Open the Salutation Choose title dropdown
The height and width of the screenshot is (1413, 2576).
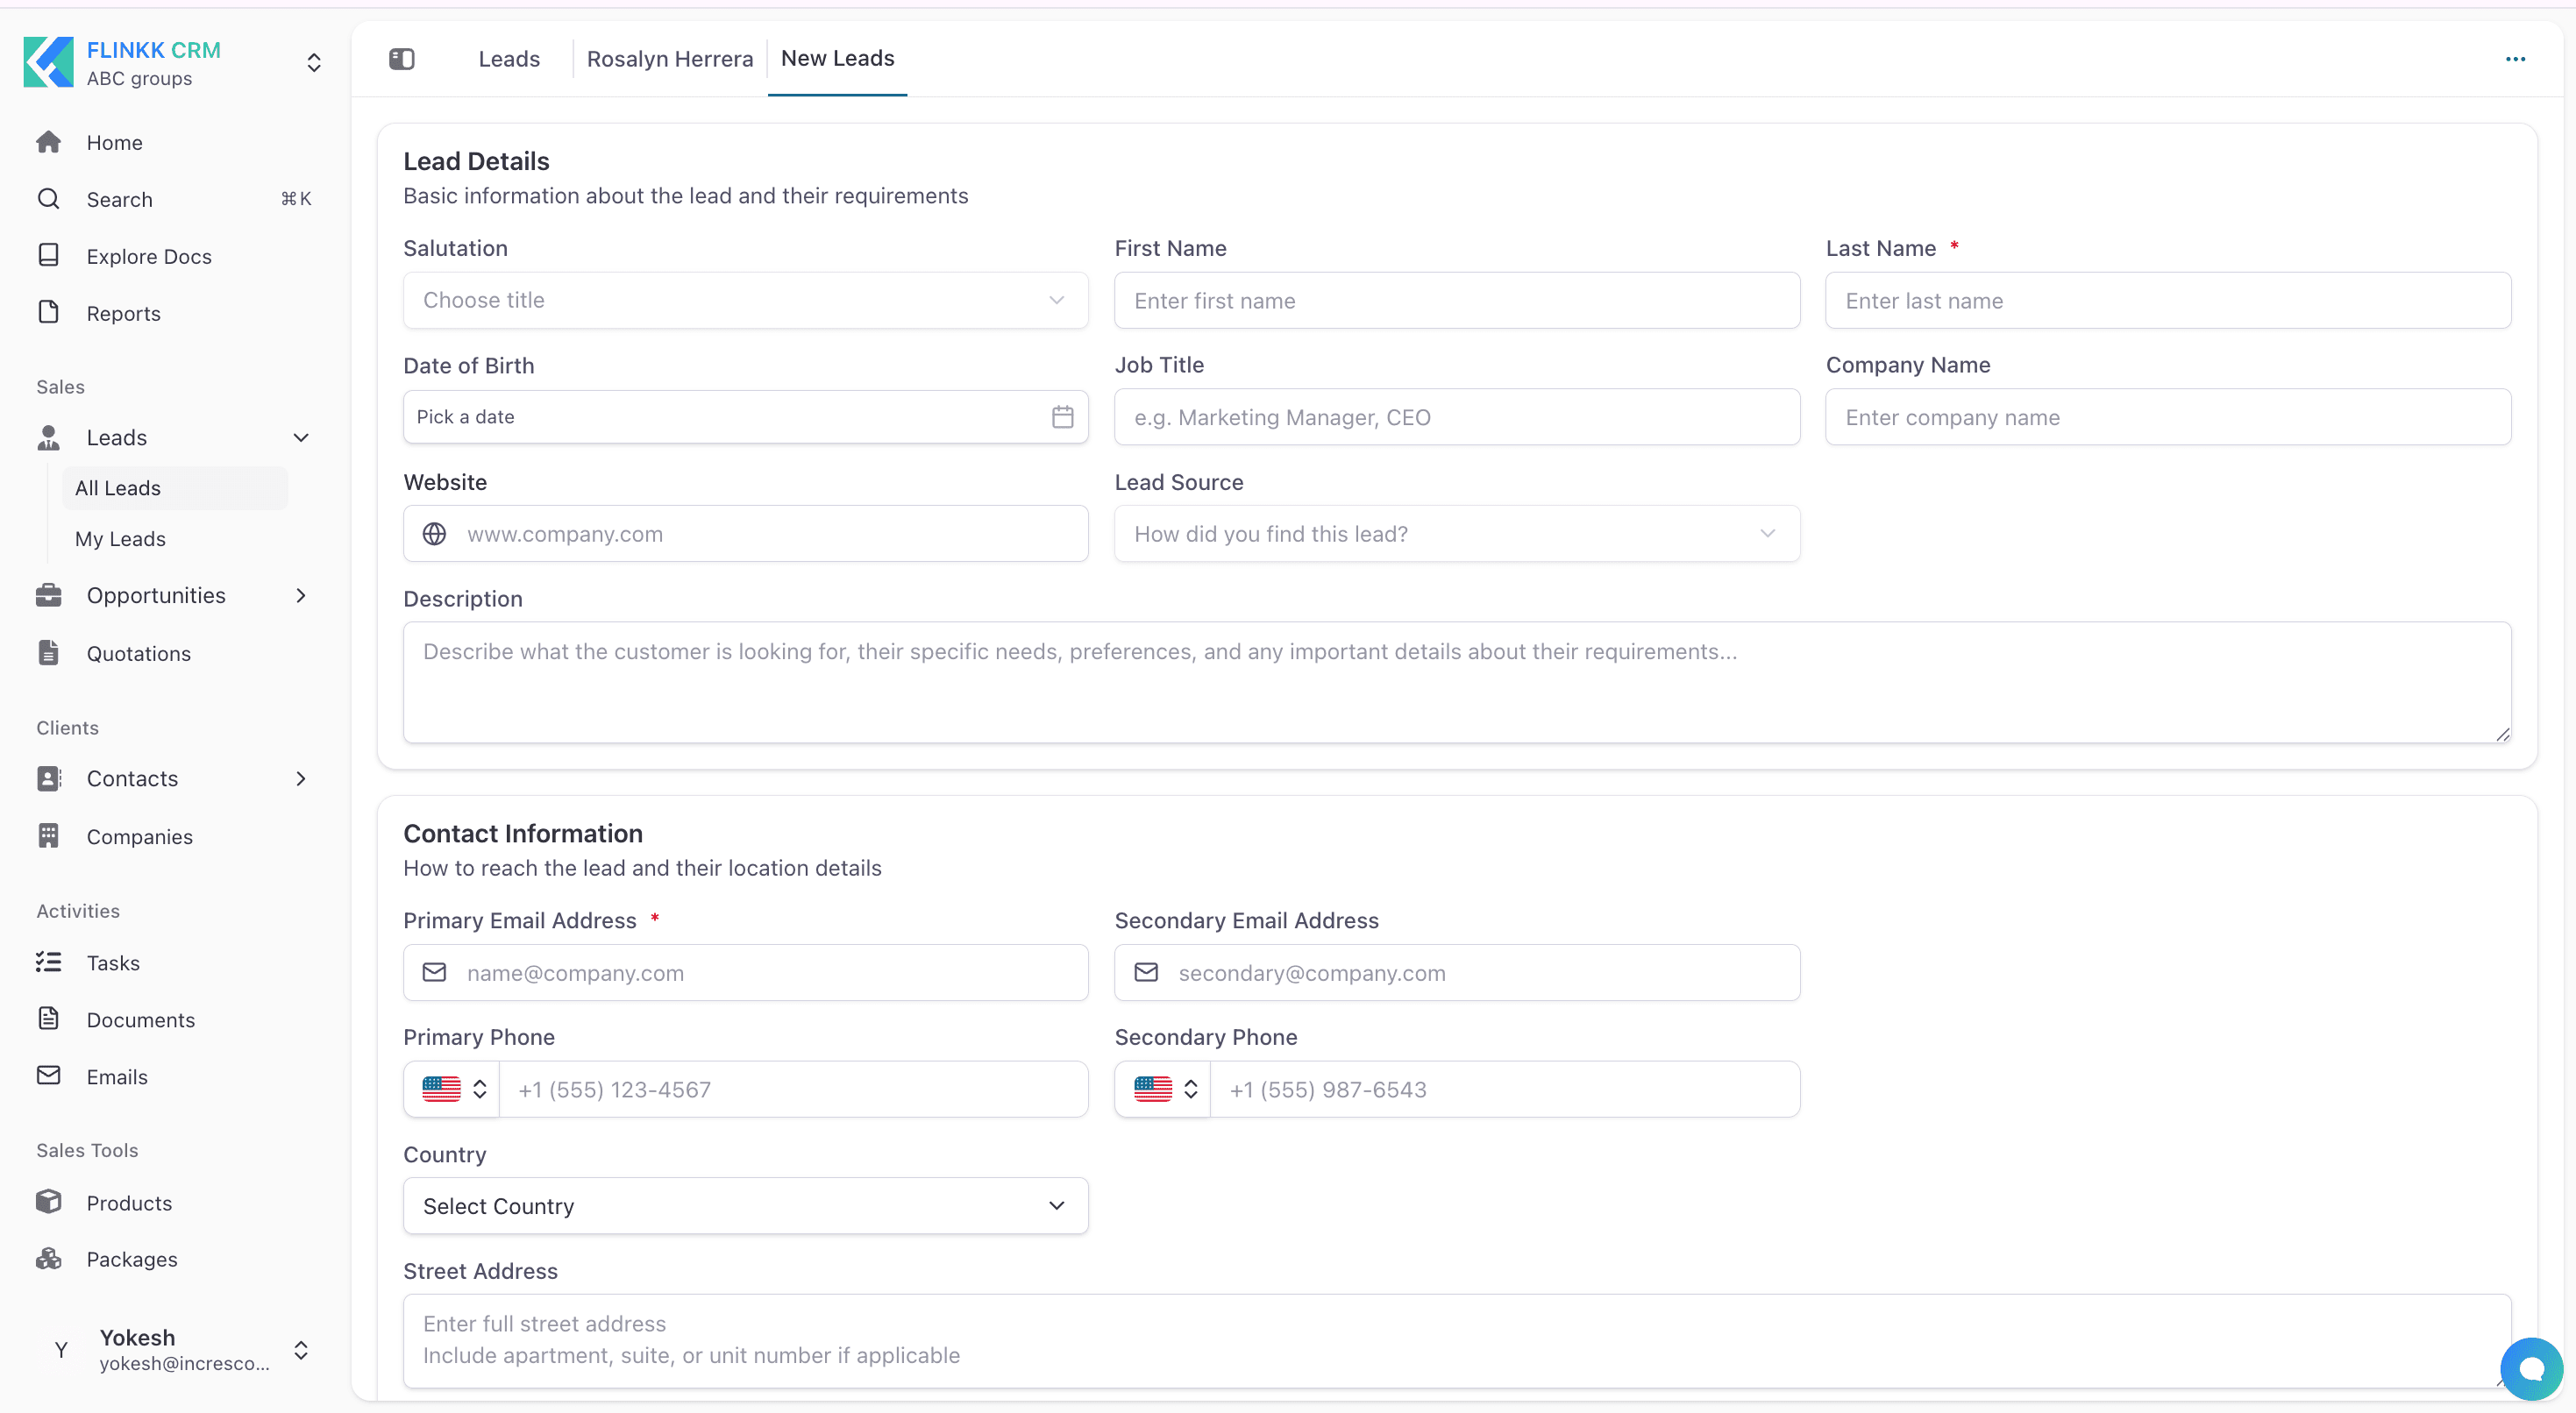[x=745, y=300]
